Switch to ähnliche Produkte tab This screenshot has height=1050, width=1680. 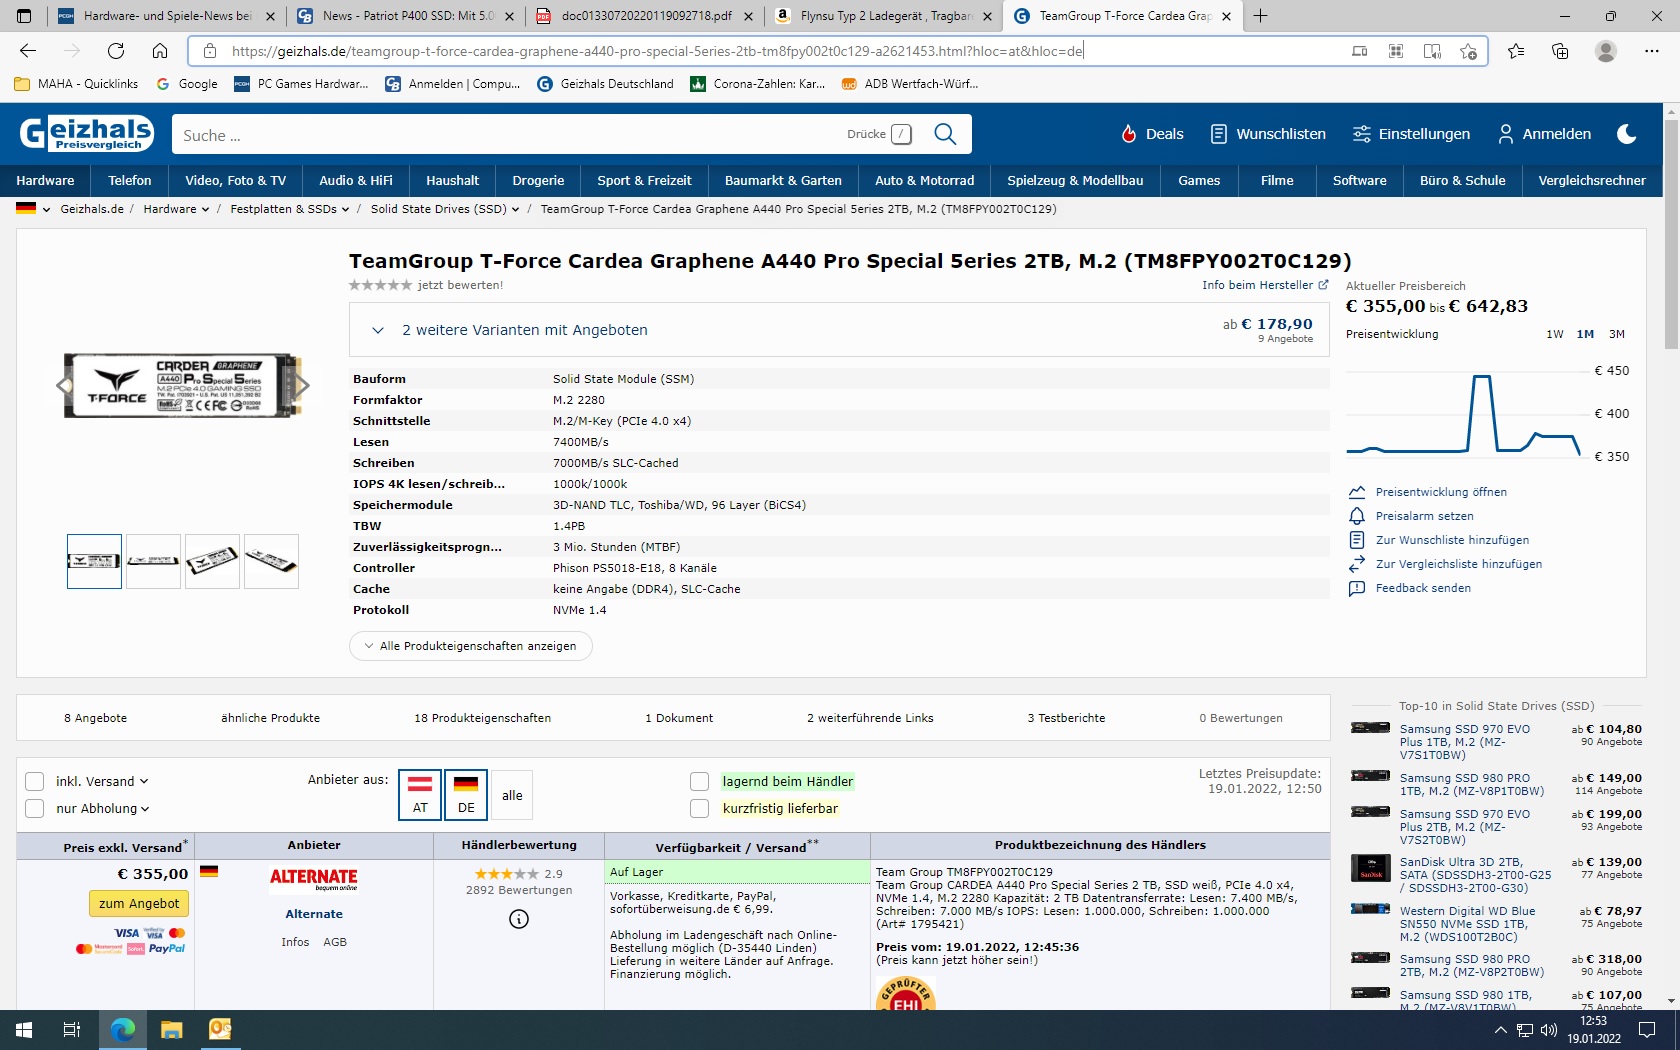pos(270,718)
